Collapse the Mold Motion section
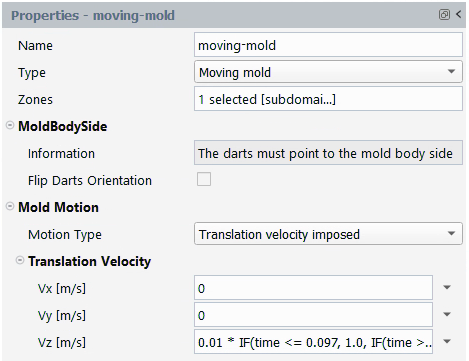The width and height of the screenshot is (469, 361). click(x=10, y=207)
